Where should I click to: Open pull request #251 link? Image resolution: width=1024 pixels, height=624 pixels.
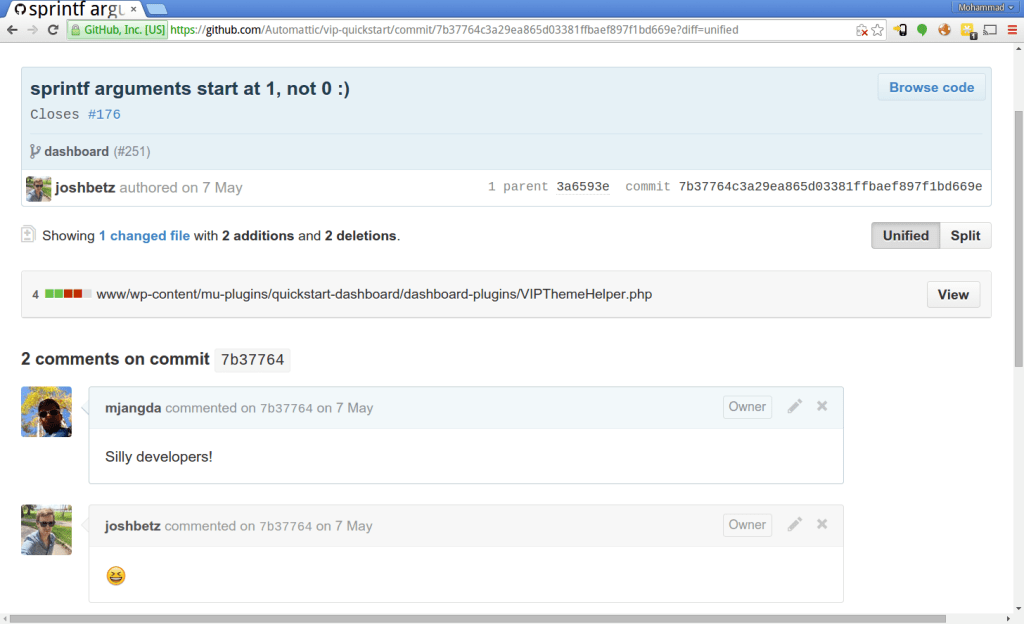[x=132, y=151]
